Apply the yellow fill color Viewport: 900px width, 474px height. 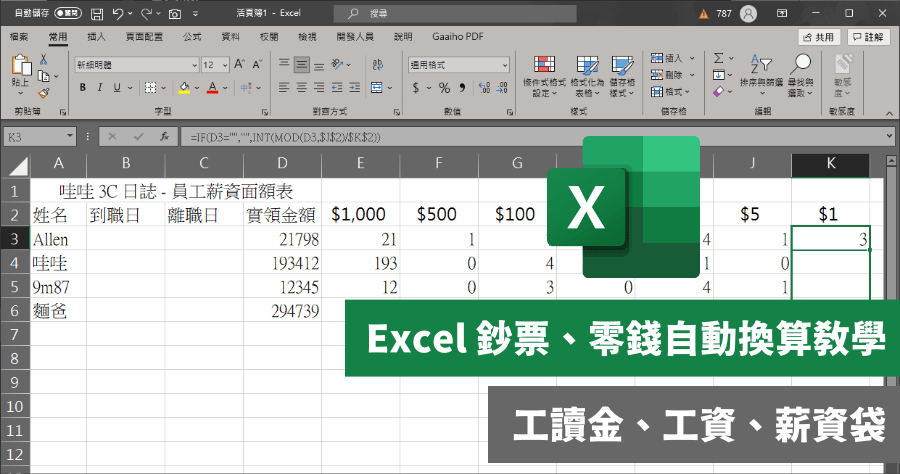tap(184, 87)
